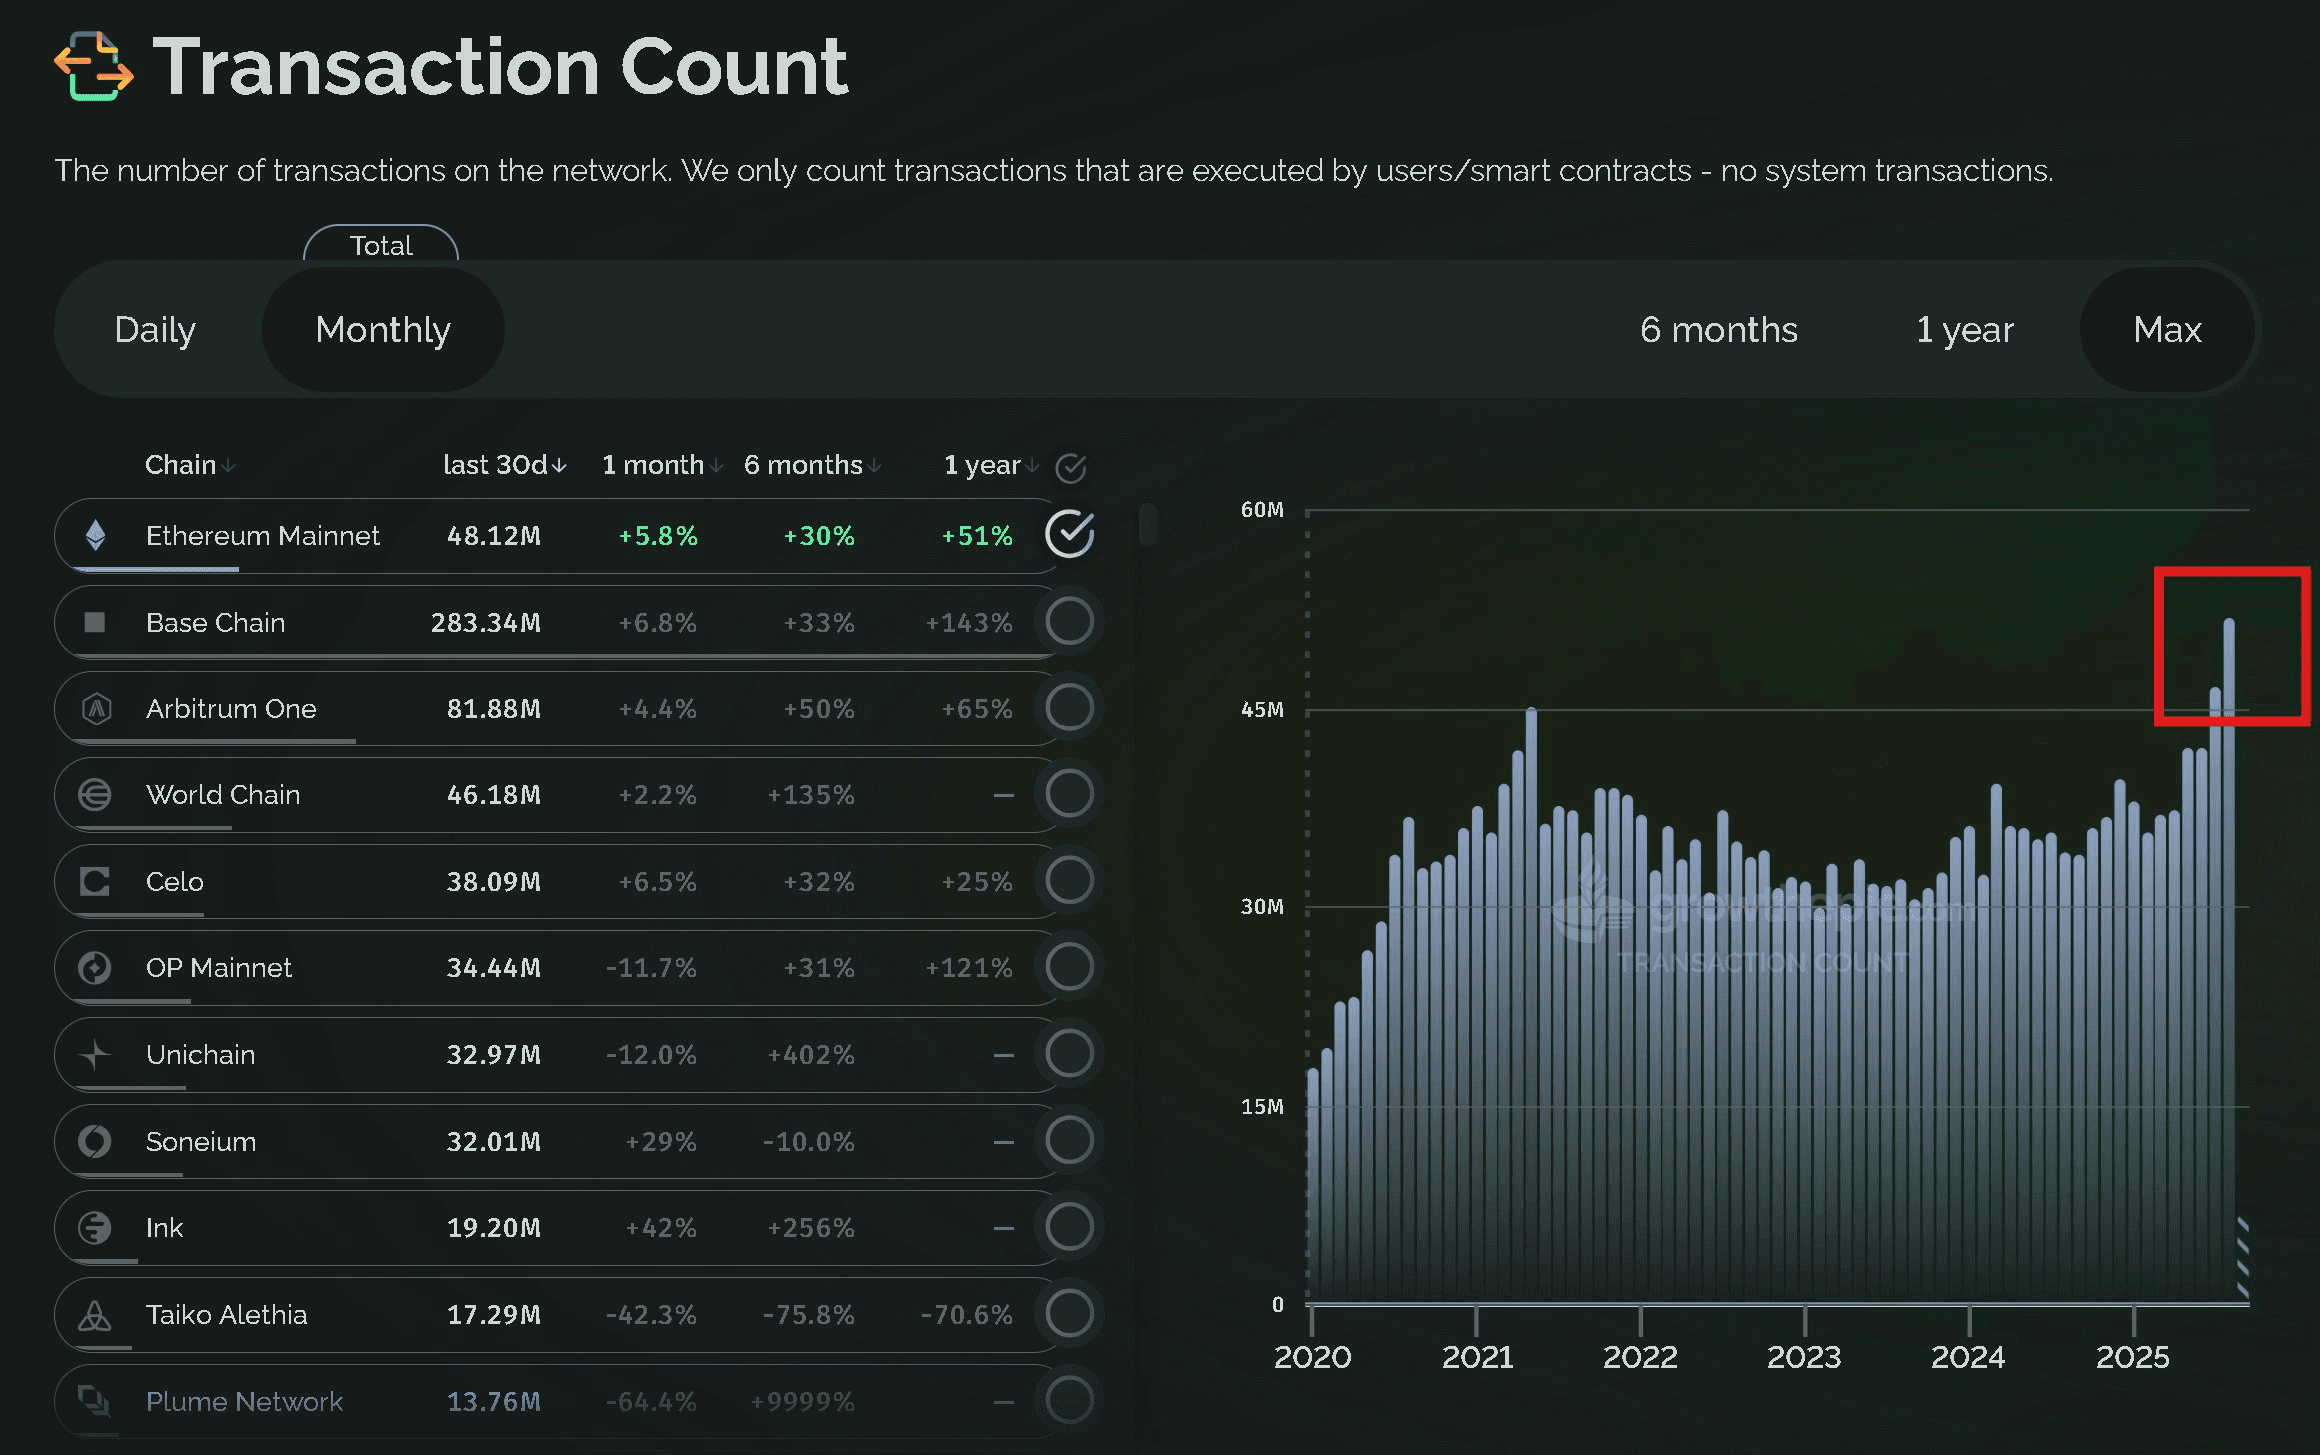2320x1455 pixels.
Task: Click the Unichain star icon
Action: pyautogui.click(x=95, y=1055)
